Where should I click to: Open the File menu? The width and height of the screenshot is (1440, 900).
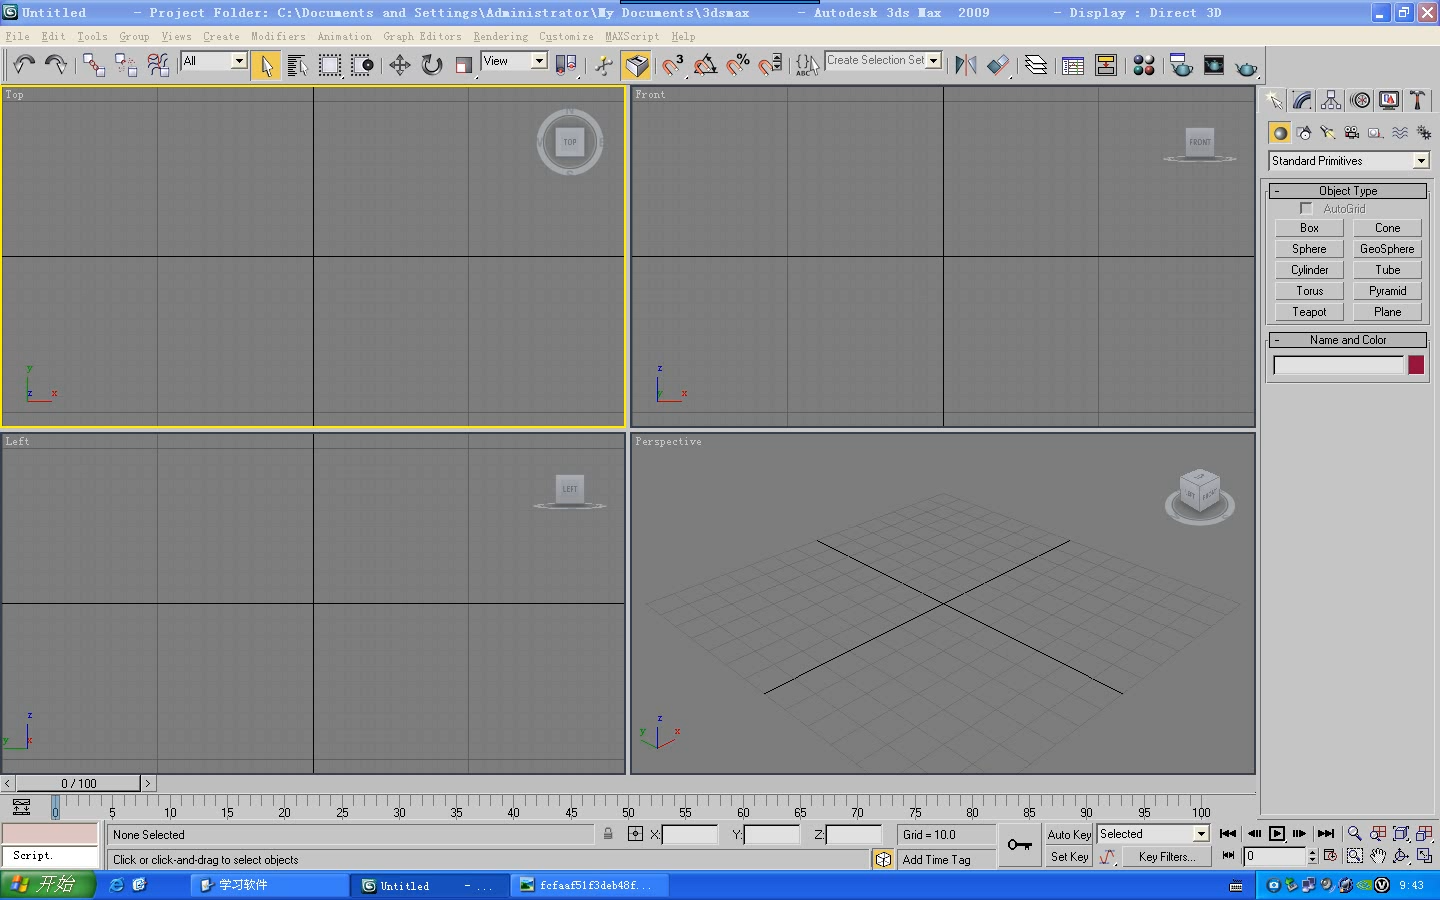point(18,36)
